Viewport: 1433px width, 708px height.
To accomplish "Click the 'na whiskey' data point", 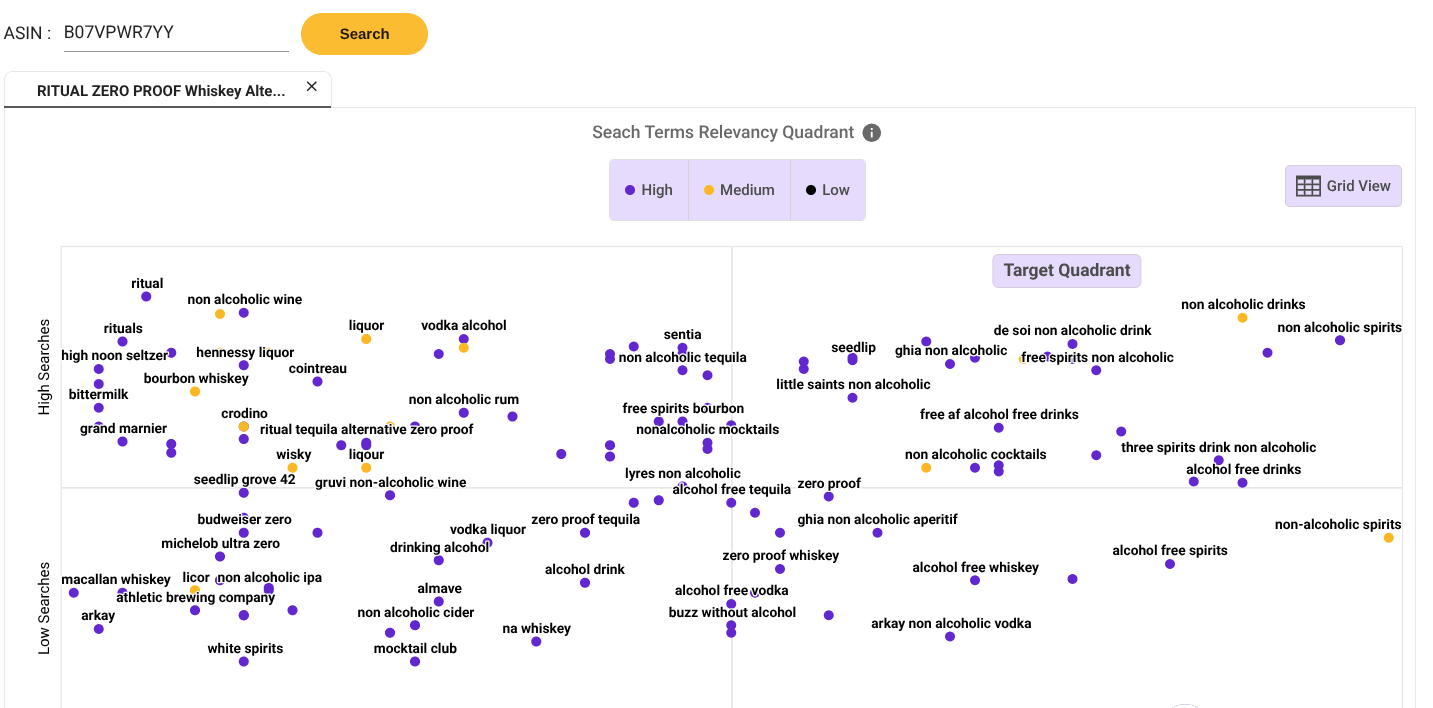I will click(536, 642).
